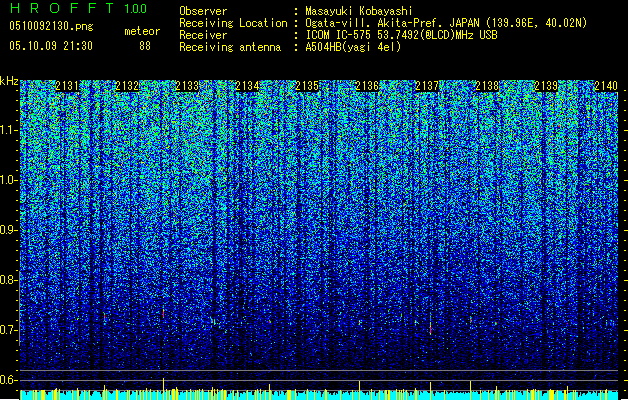Viewport: 629px width, 400px height.
Task: Click the Receiving antenna label
Action: click(x=230, y=47)
